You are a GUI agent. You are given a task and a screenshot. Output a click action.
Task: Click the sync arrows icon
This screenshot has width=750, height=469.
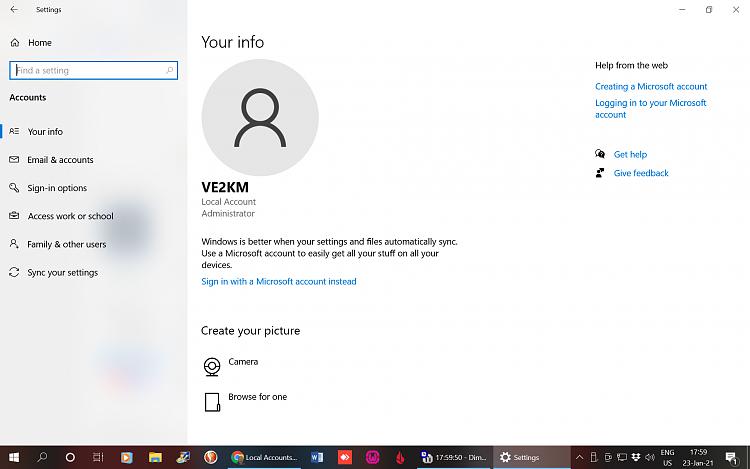click(x=14, y=272)
